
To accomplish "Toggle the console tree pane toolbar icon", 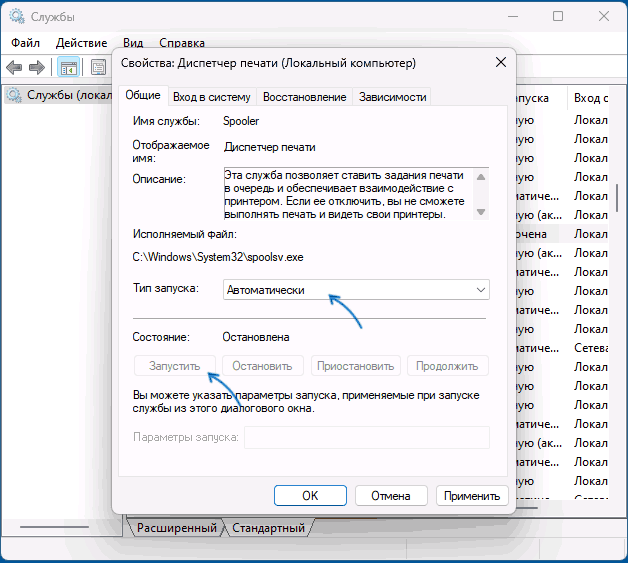I will [x=68, y=67].
